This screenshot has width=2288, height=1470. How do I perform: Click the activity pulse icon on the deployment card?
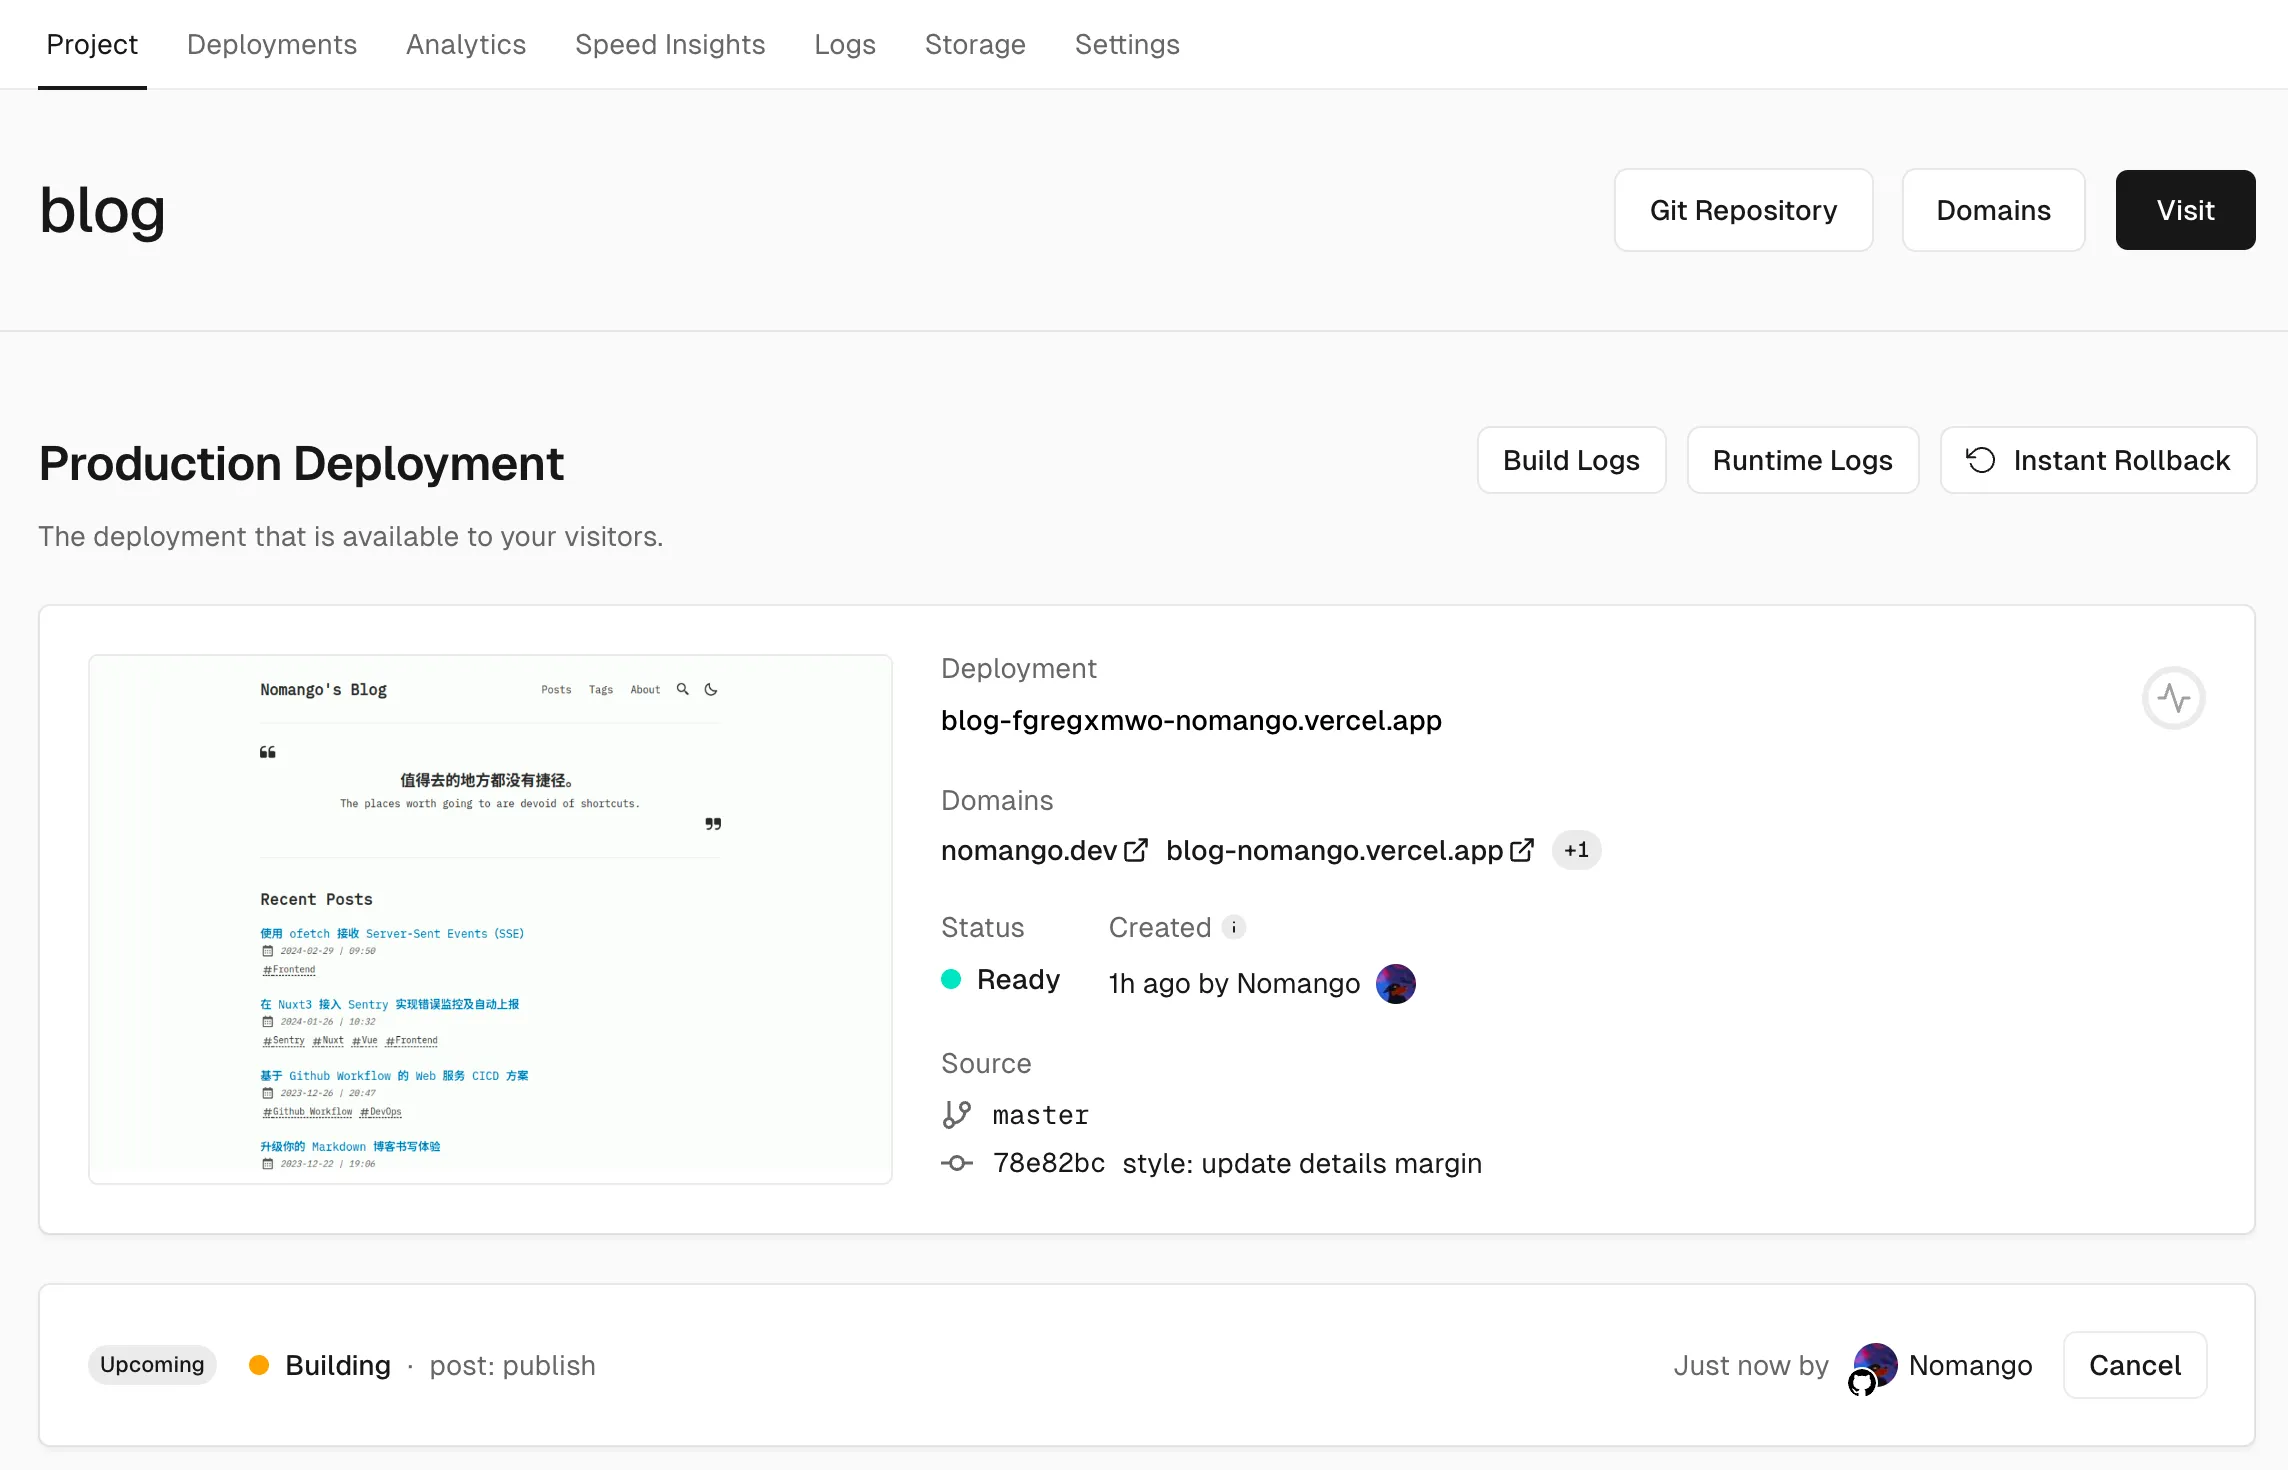tap(2173, 698)
